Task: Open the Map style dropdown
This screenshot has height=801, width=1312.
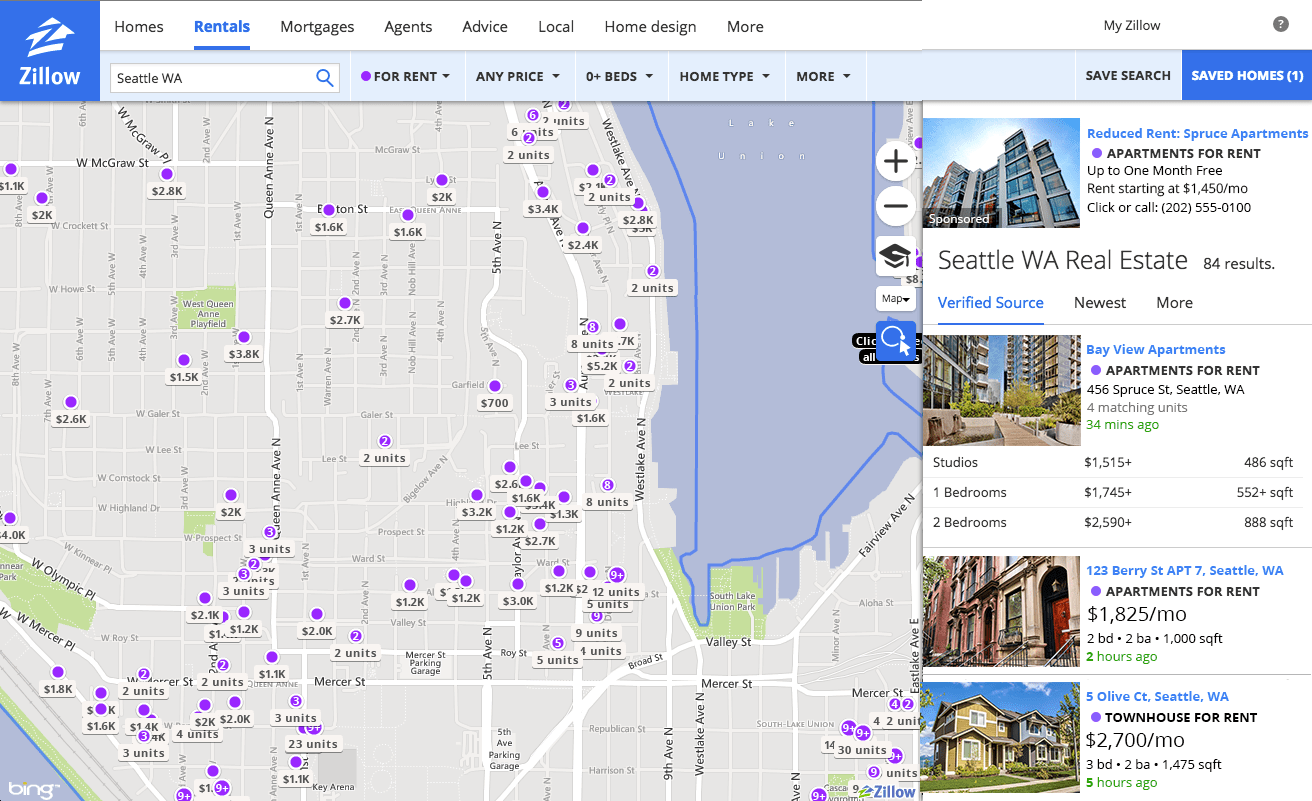Action: coord(895,298)
